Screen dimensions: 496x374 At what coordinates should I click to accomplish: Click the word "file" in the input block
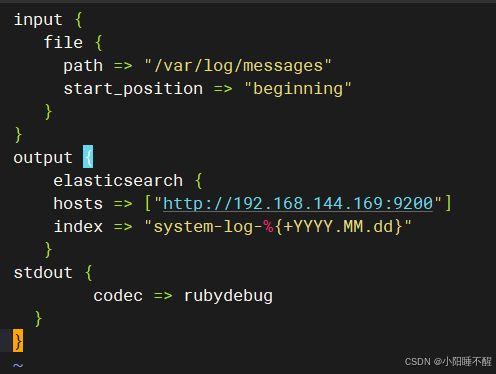pyautogui.click(x=63, y=42)
